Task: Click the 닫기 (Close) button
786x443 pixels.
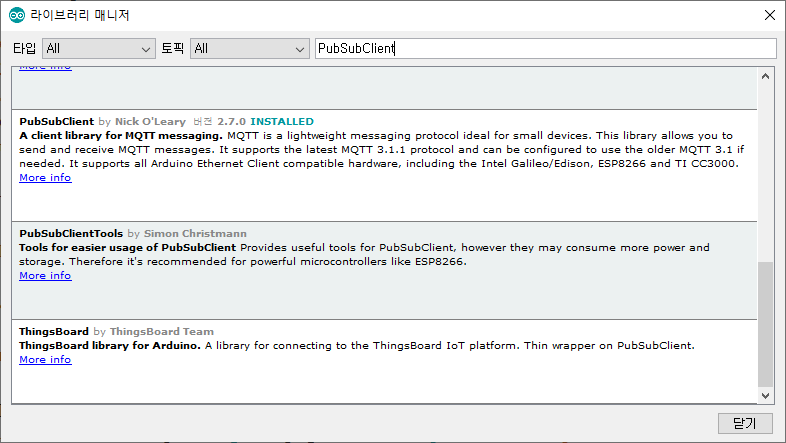Action: (x=745, y=423)
